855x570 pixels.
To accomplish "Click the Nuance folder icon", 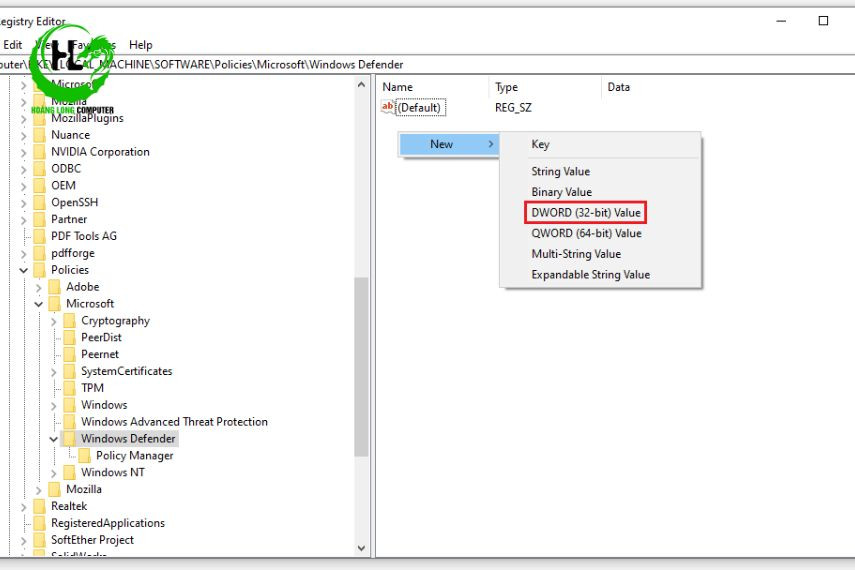I will (40, 135).
